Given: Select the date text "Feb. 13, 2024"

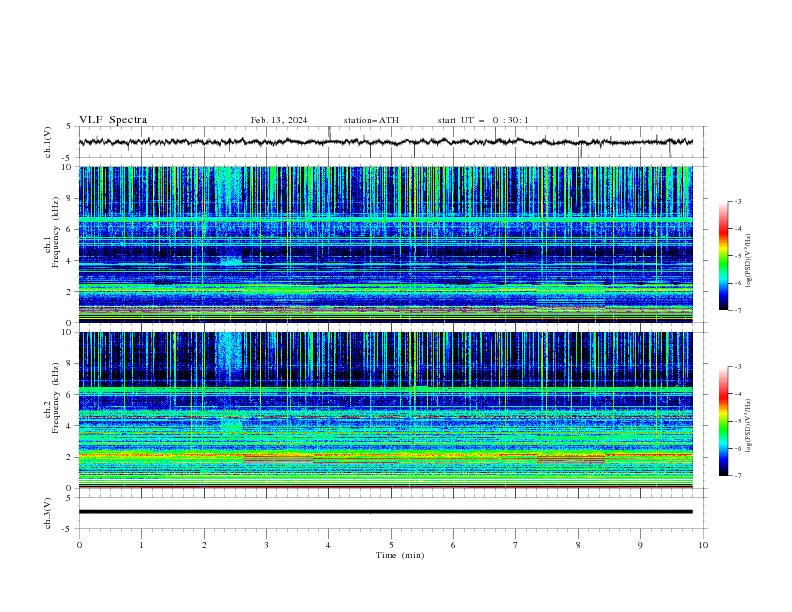Looking at the screenshot, I should (279, 120).
